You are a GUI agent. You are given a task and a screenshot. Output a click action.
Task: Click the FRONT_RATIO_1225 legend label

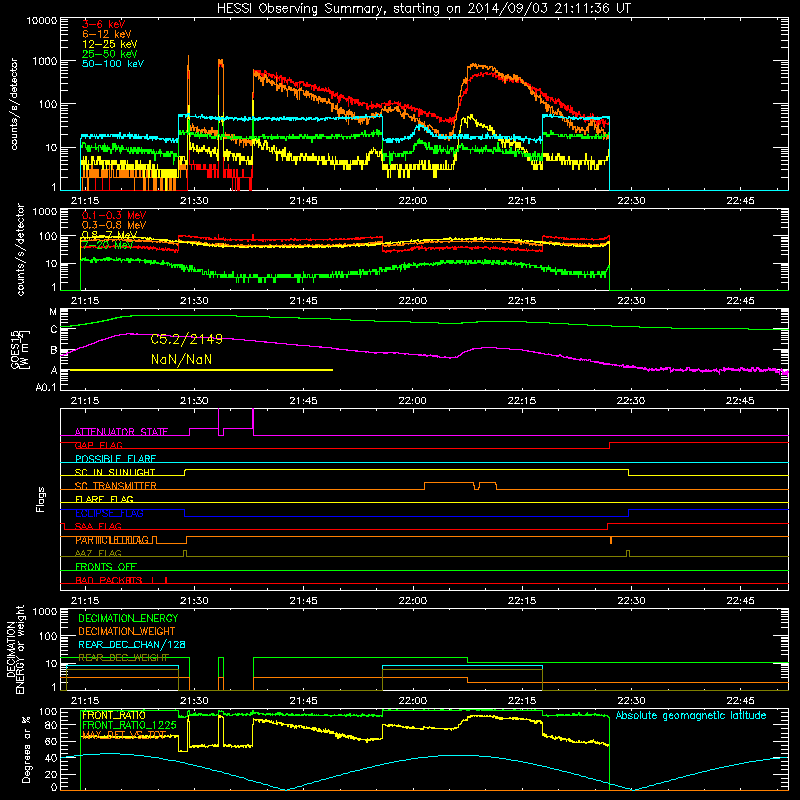coord(129,725)
